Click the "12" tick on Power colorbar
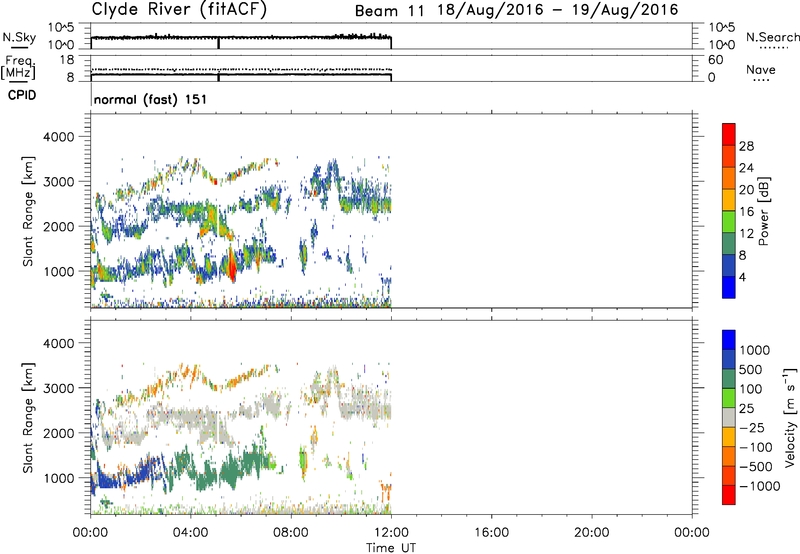Image resolution: width=800 pixels, height=554 pixels. (746, 234)
